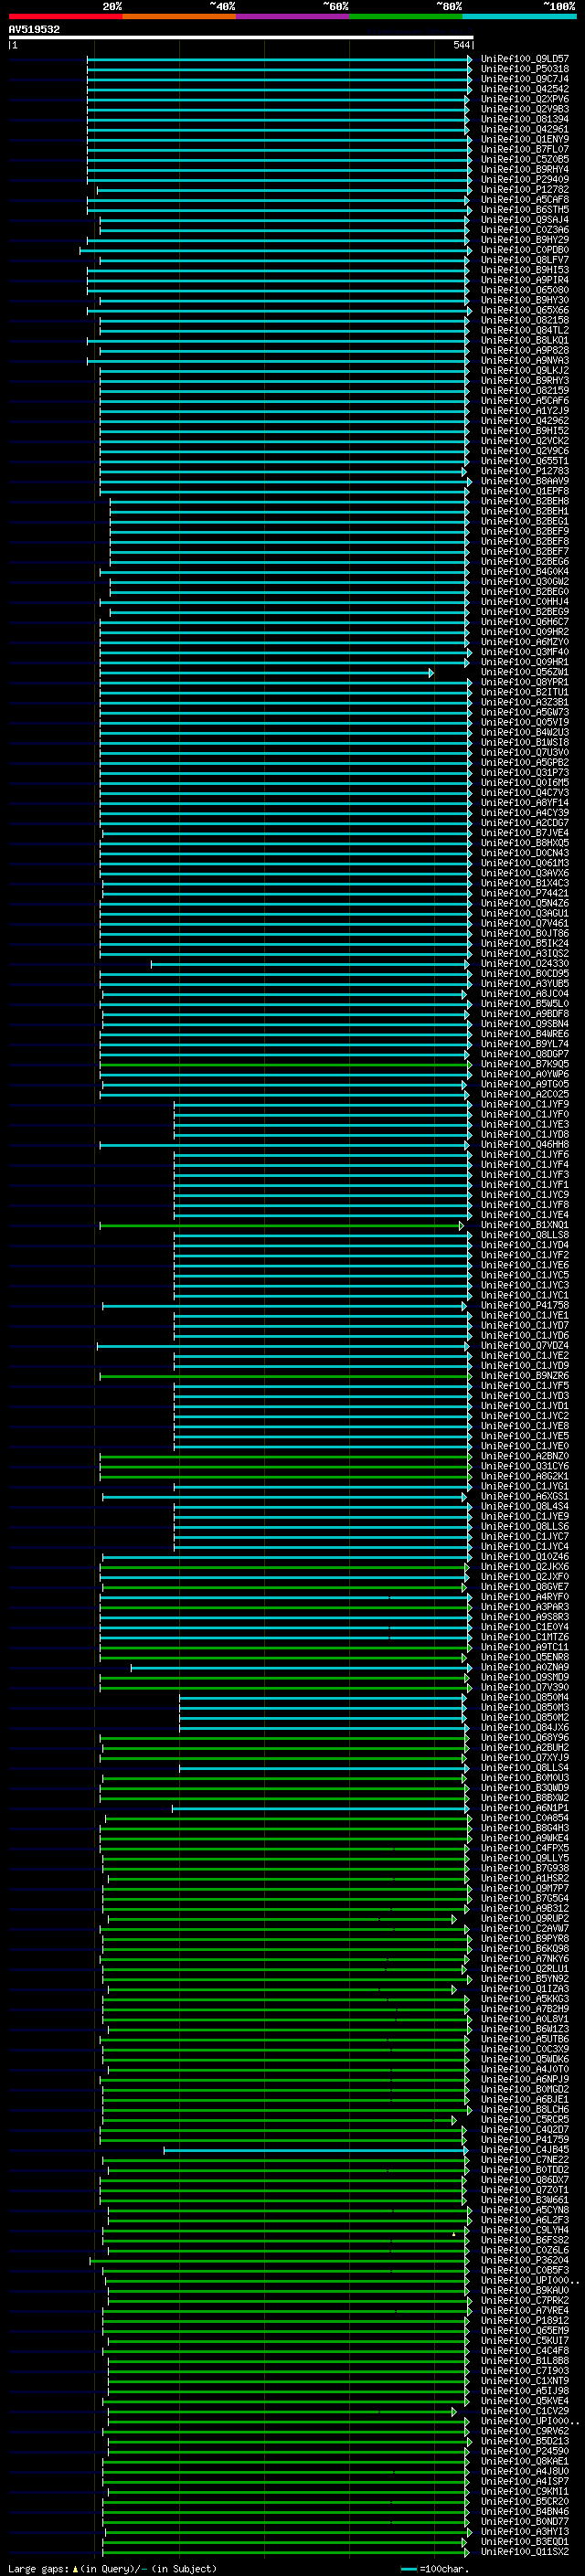
Task: Open UniRef100_Q8LFV7 hit
Action: [524, 260]
